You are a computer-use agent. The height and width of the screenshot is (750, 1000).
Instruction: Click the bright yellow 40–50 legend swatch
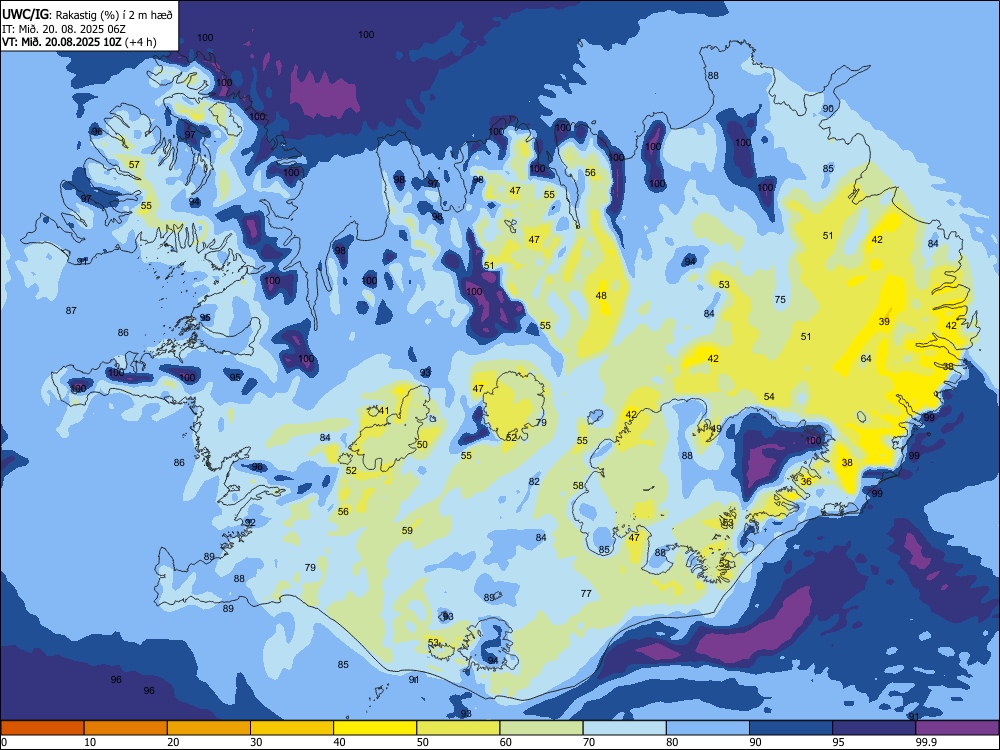(x=375, y=728)
